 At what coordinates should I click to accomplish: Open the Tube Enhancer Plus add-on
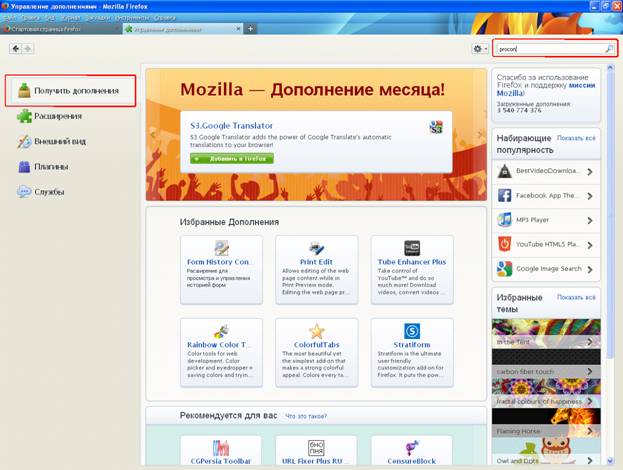pos(412,270)
